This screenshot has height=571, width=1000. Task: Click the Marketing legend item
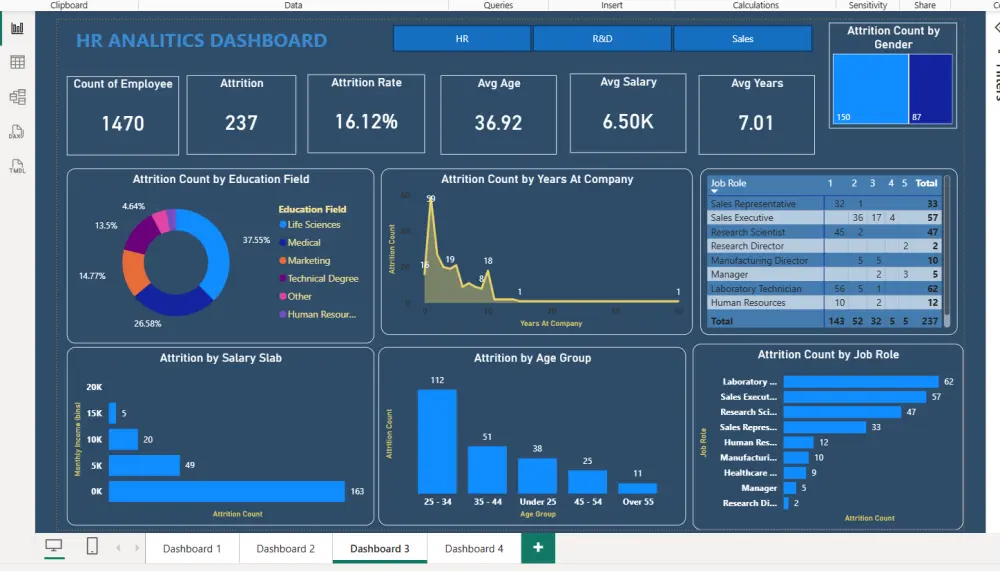pos(305,260)
